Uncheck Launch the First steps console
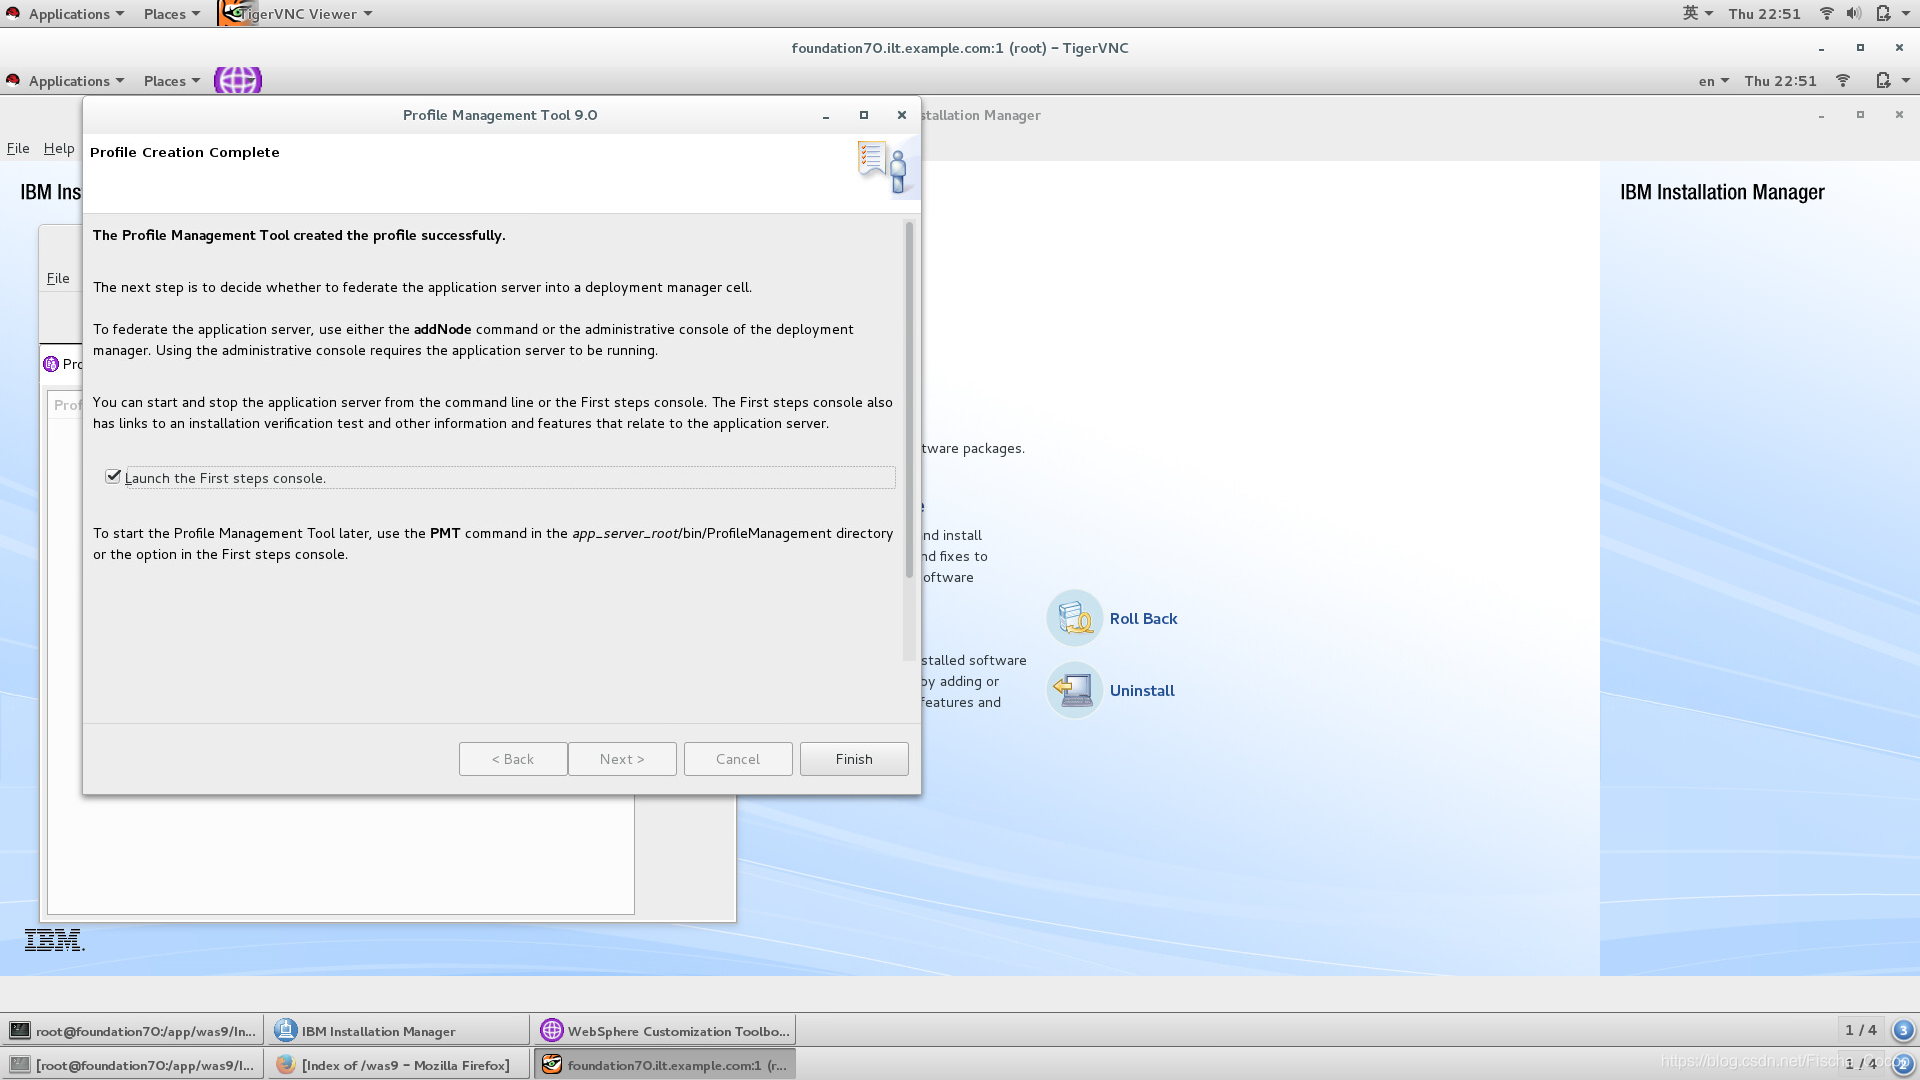This screenshot has height=1080, width=1920. click(x=113, y=477)
